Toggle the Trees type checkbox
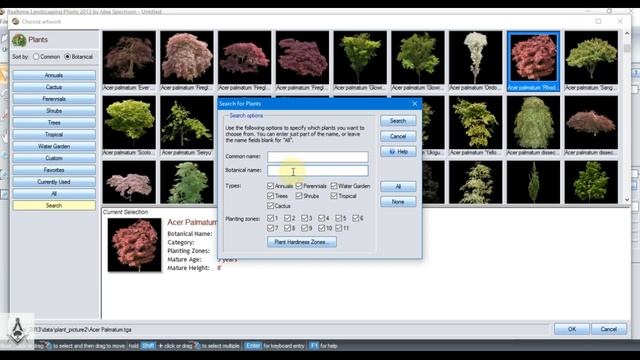The image size is (640, 360). [x=270, y=196]
